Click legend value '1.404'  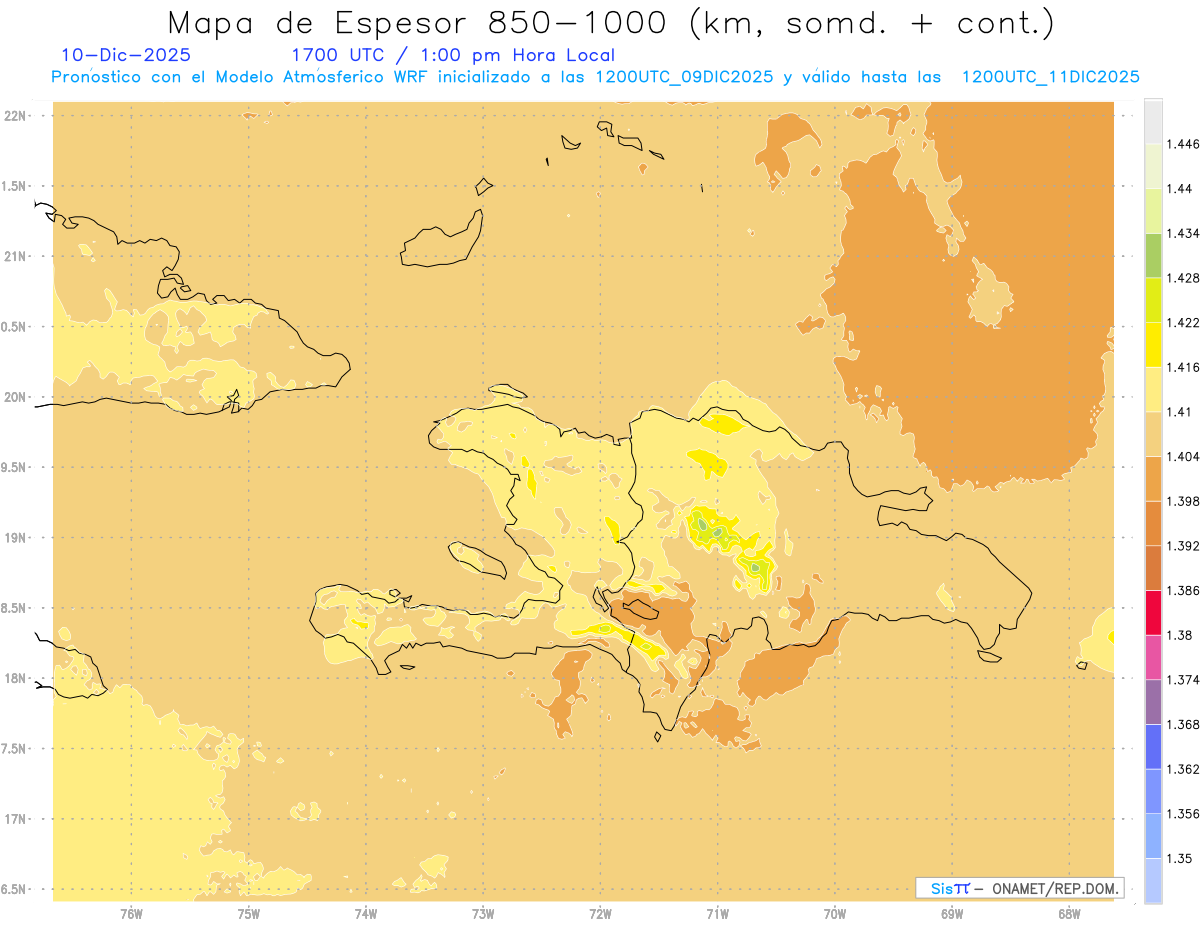tap(1184, 456)
